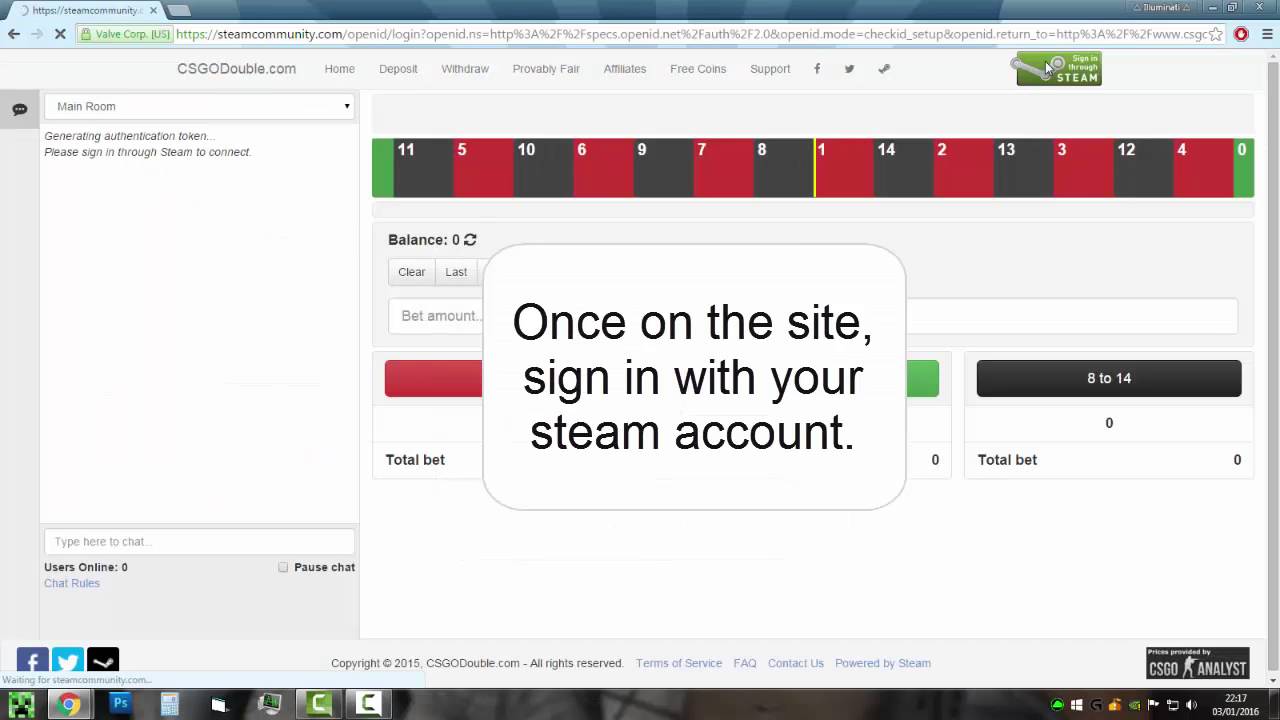Click the taskbar clock showing 22:17
Viewport: 1280px width, 720px height.
pyautogui.click(x=1235, y=704)
